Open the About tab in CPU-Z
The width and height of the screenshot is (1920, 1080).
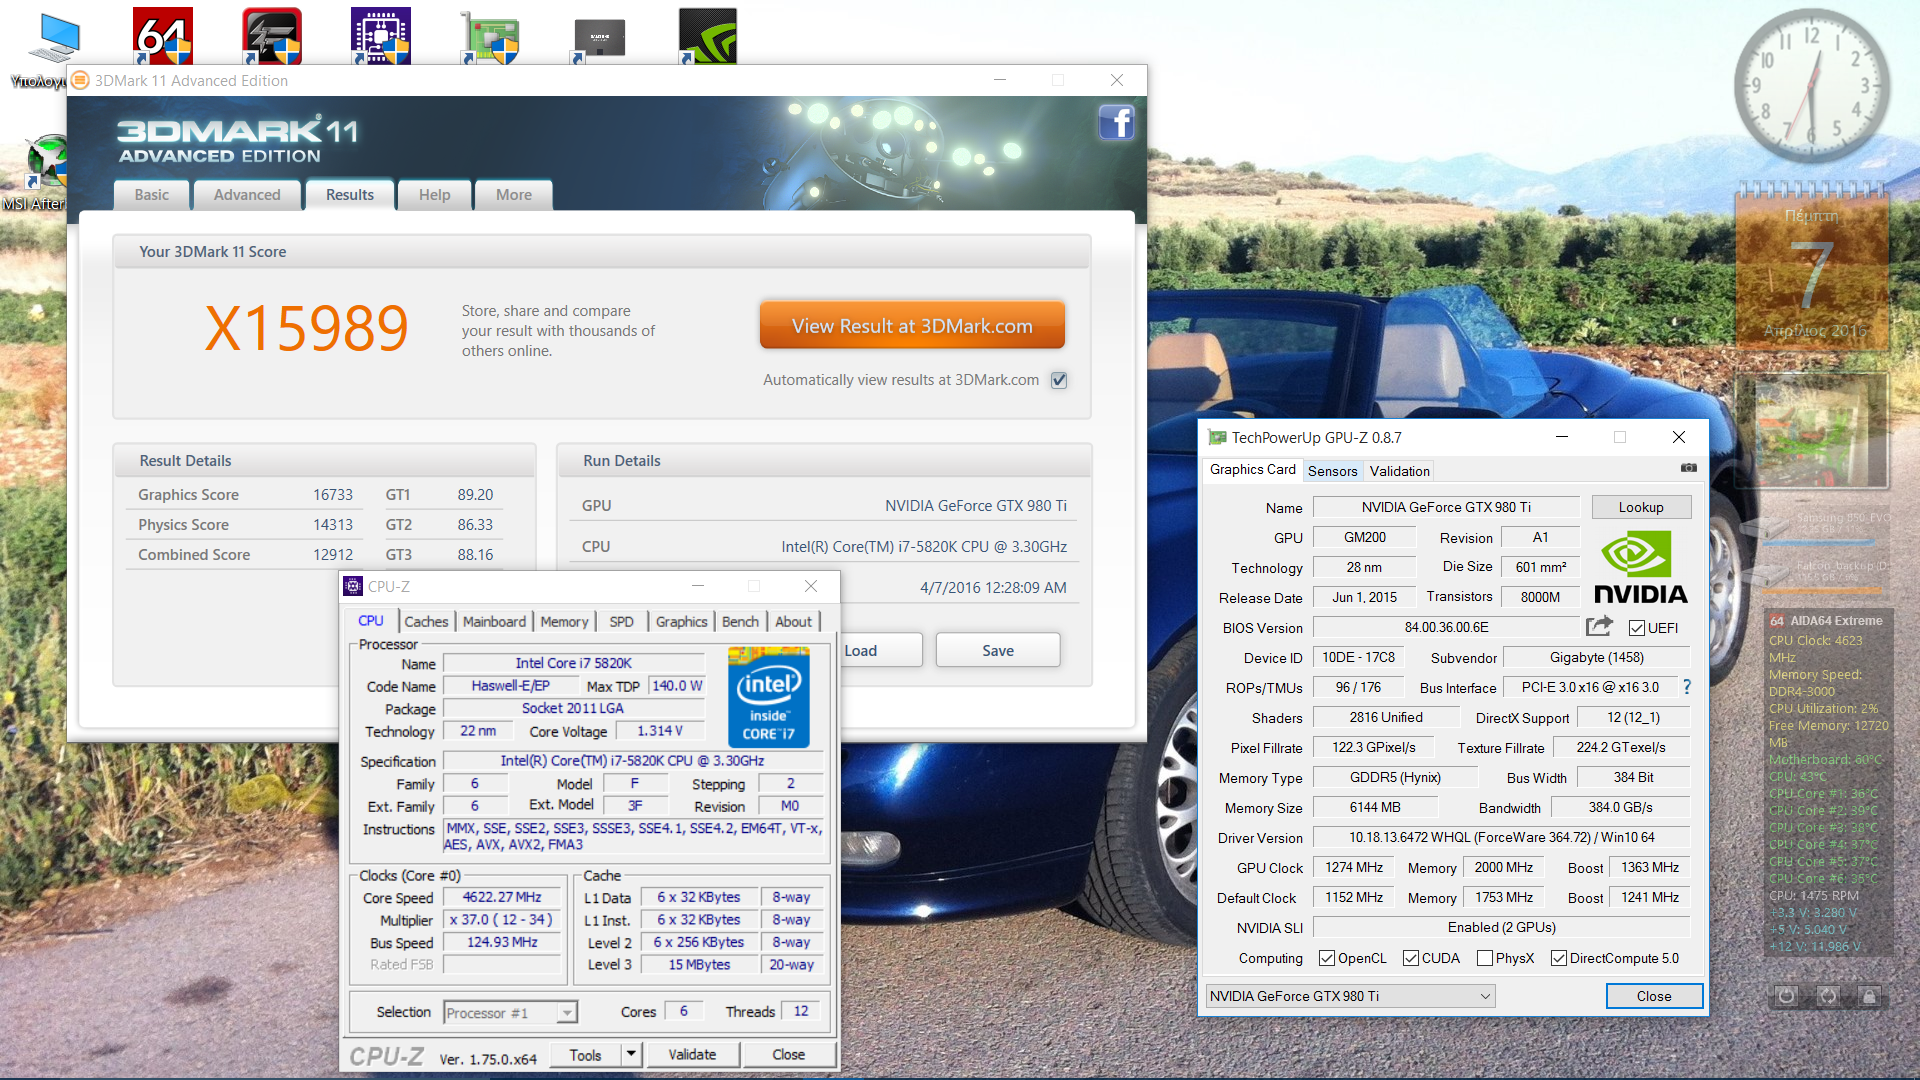pos(793,621)
